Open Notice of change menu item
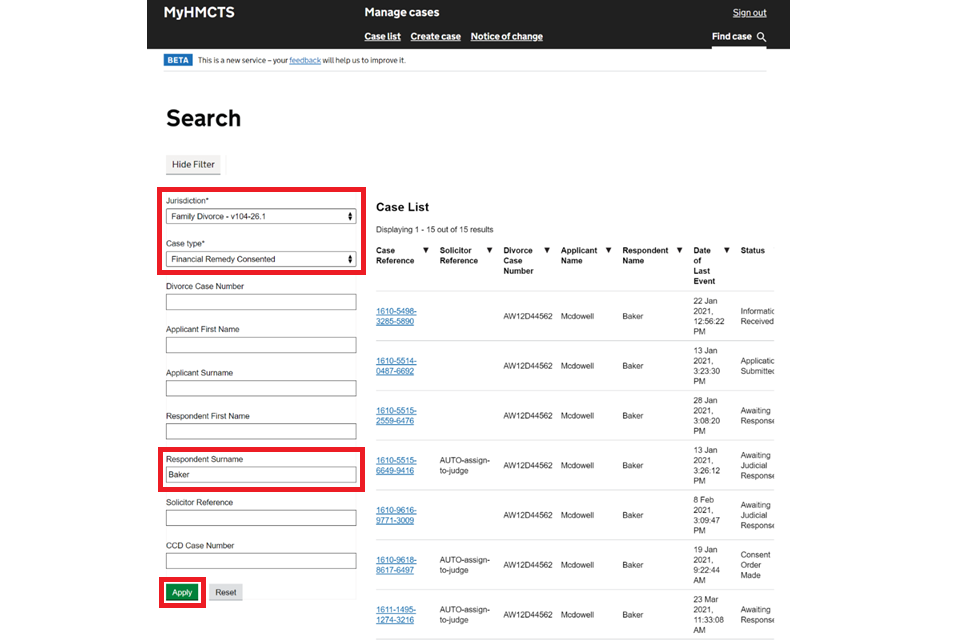This screenshot has width=960, height=640. click(506, 37)
